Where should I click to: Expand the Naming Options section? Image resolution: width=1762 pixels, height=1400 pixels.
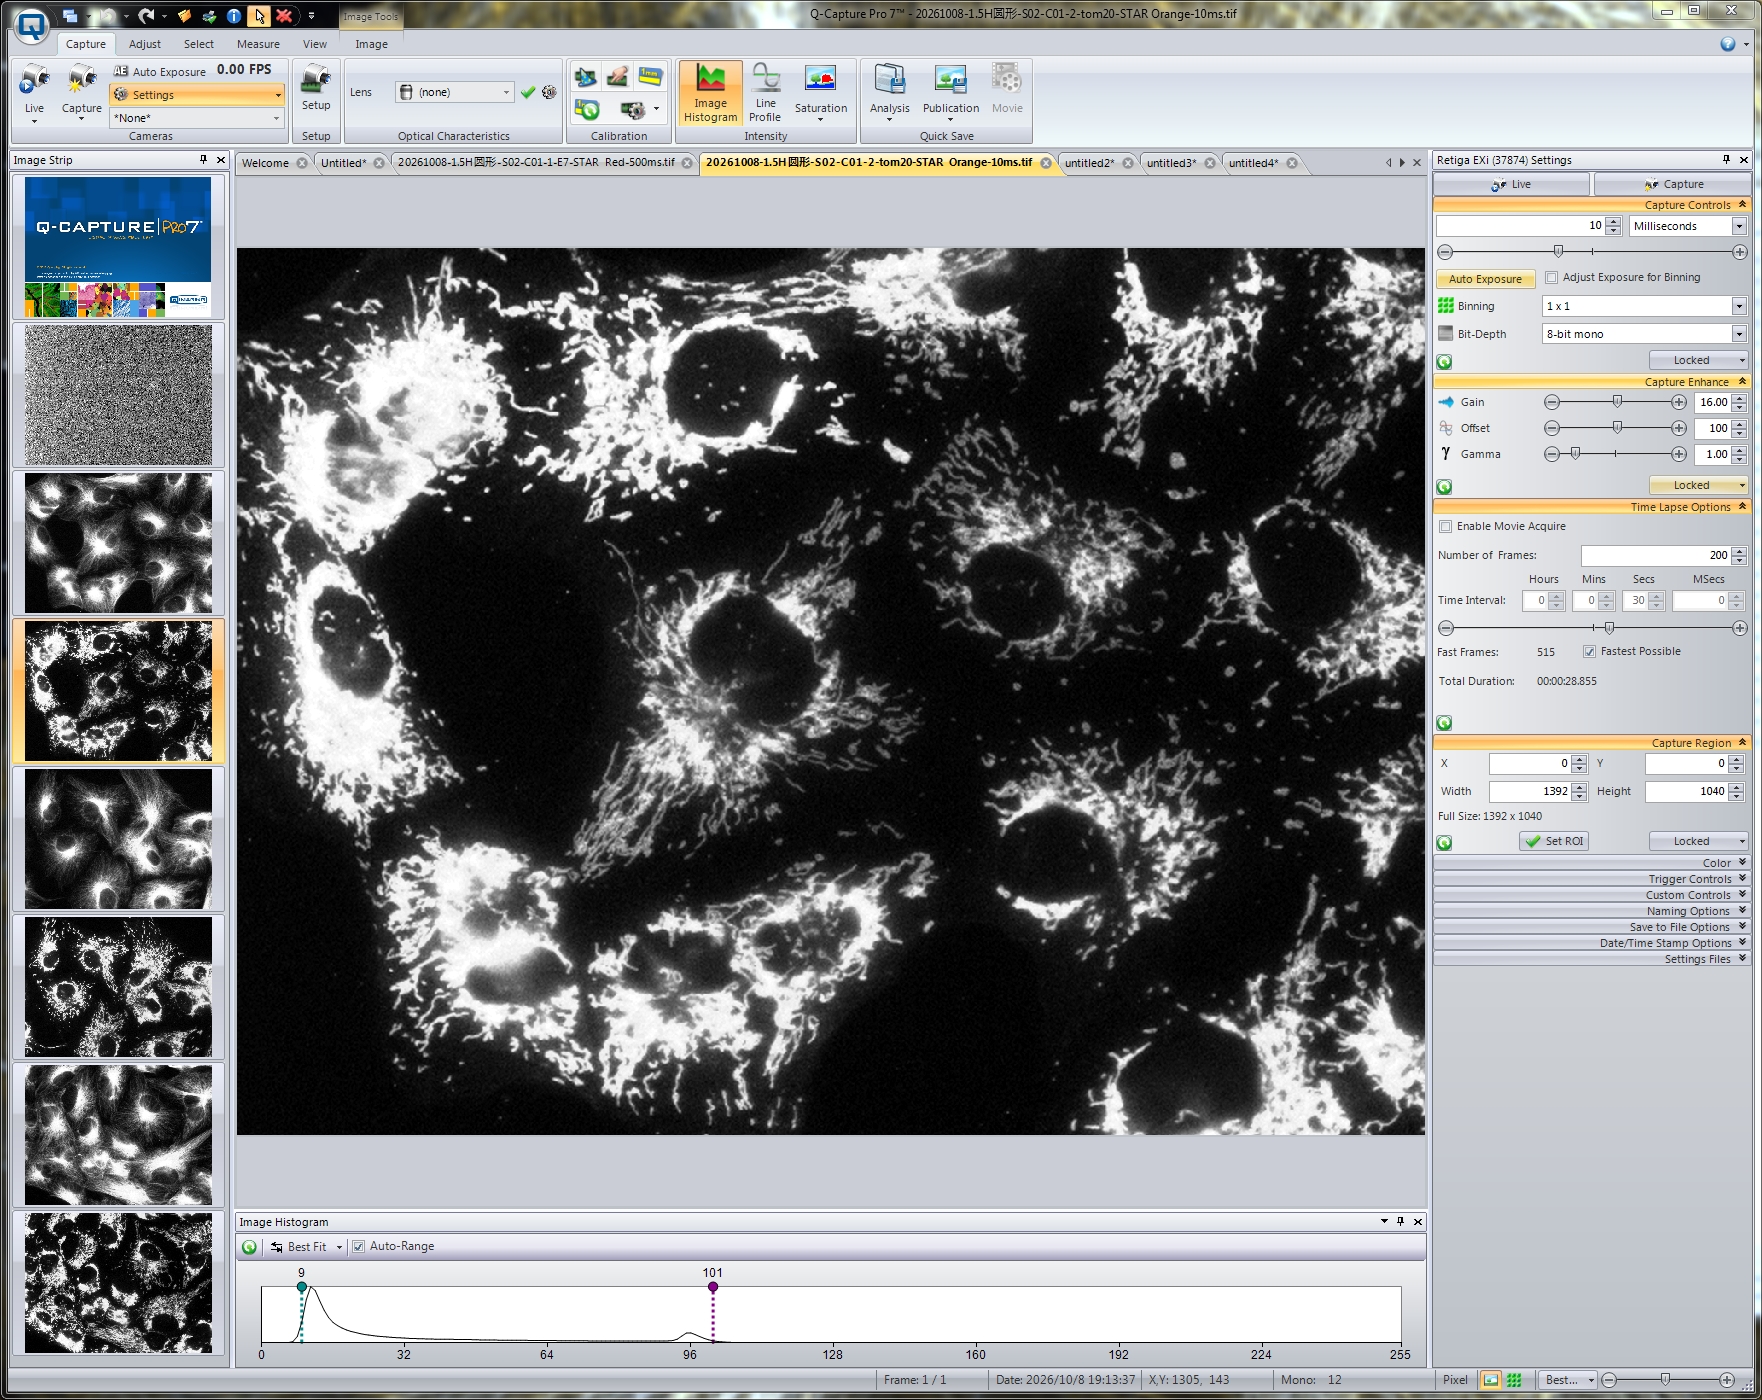coord(1591,911)
